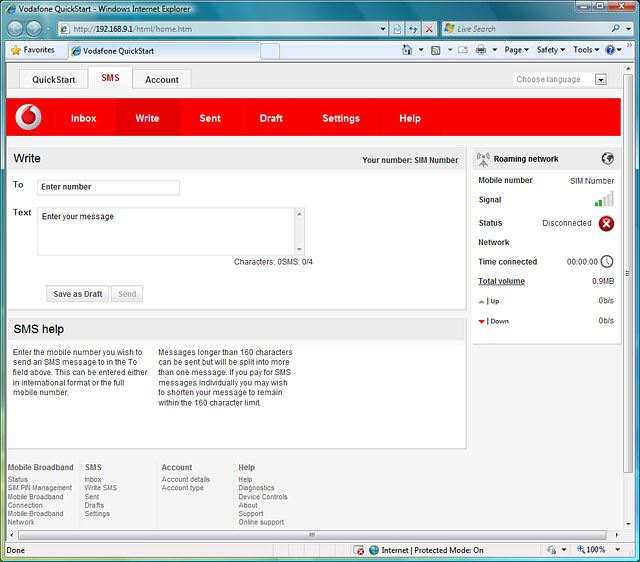Open the Safety menu dropdown
Screen dimensions: 640x562
[551, 50]
